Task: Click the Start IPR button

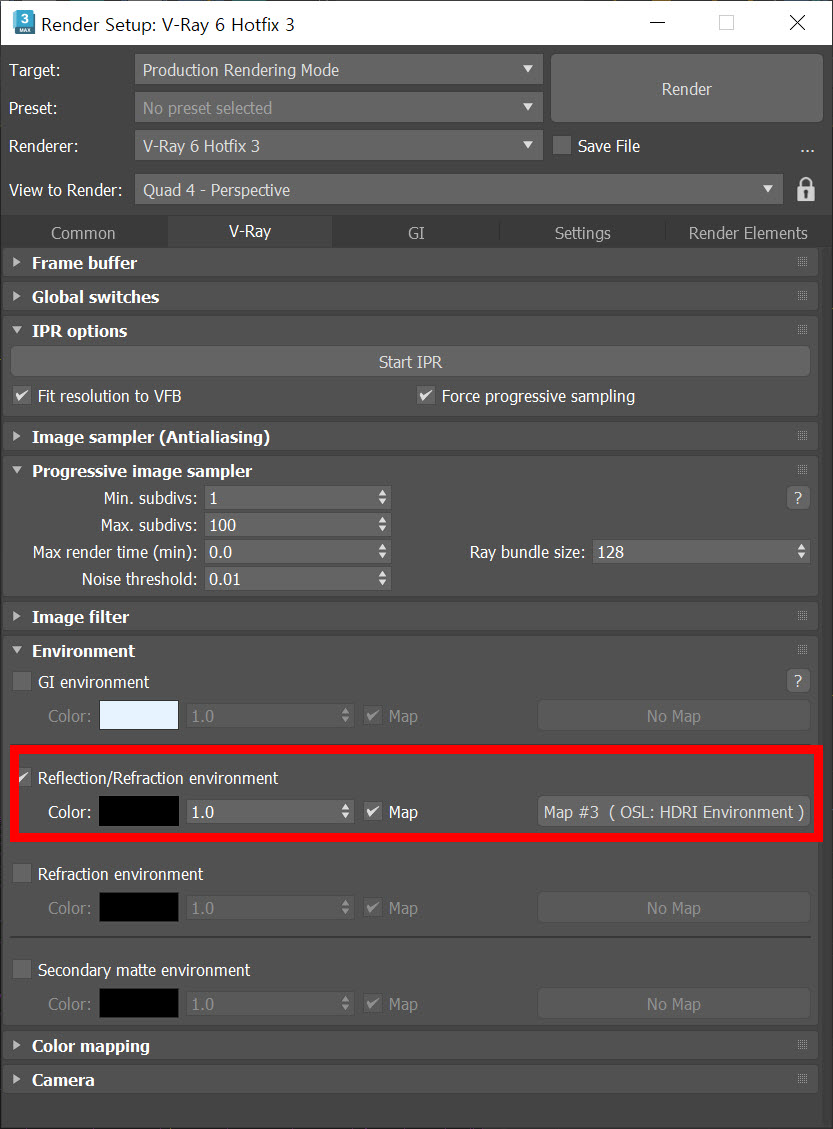Action: (410, 361)
